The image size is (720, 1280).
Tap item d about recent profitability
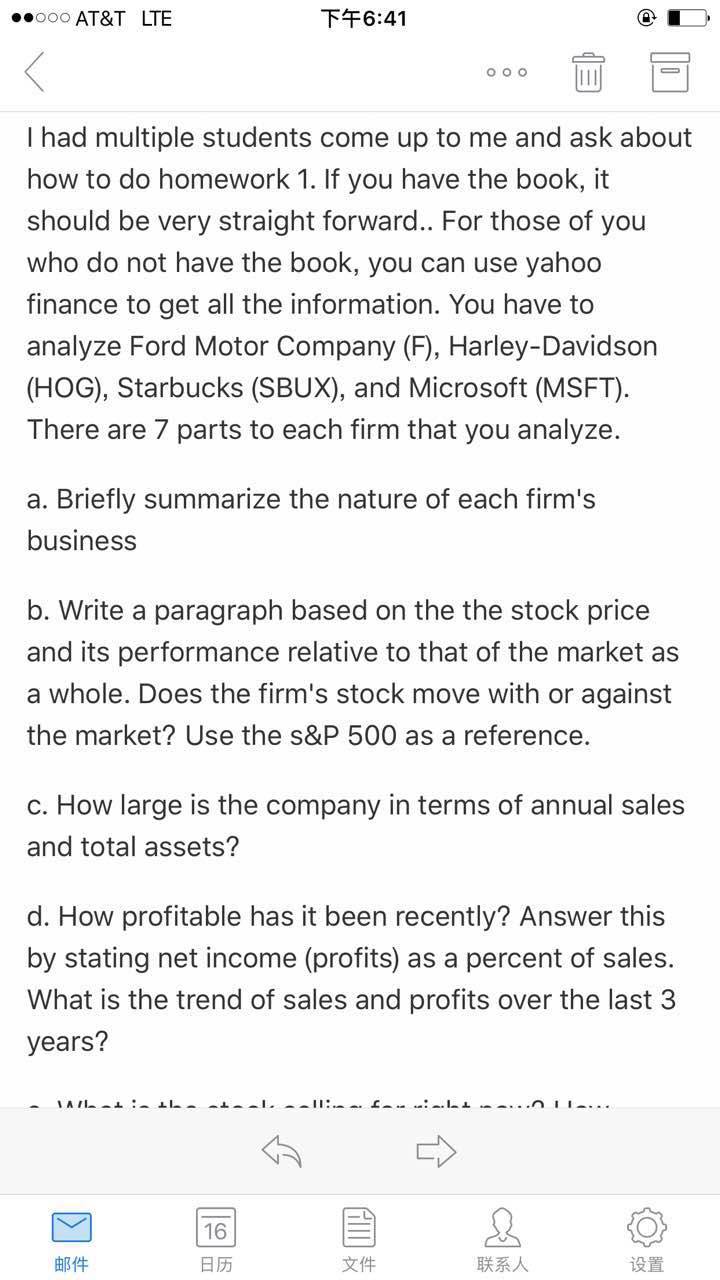[x=351, y=979]
